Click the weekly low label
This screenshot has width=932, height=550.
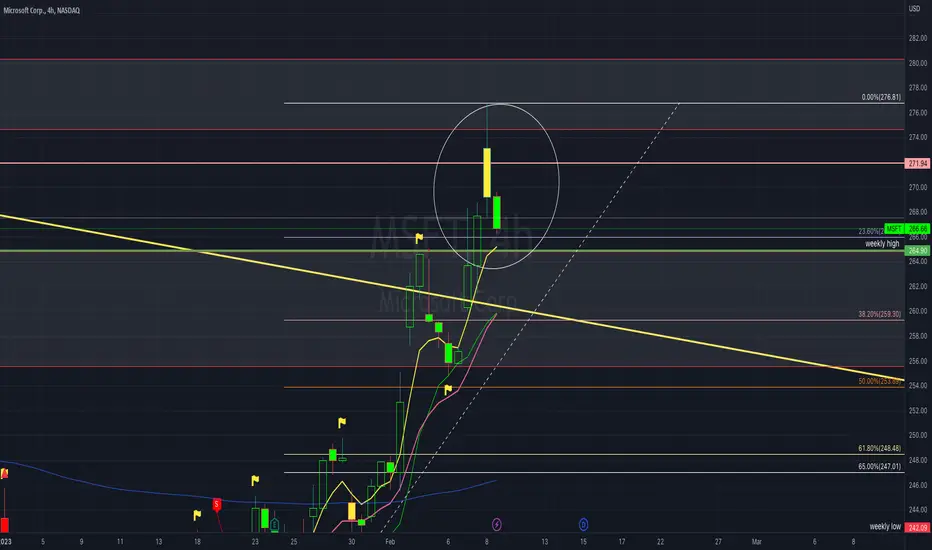coord(885,527)
